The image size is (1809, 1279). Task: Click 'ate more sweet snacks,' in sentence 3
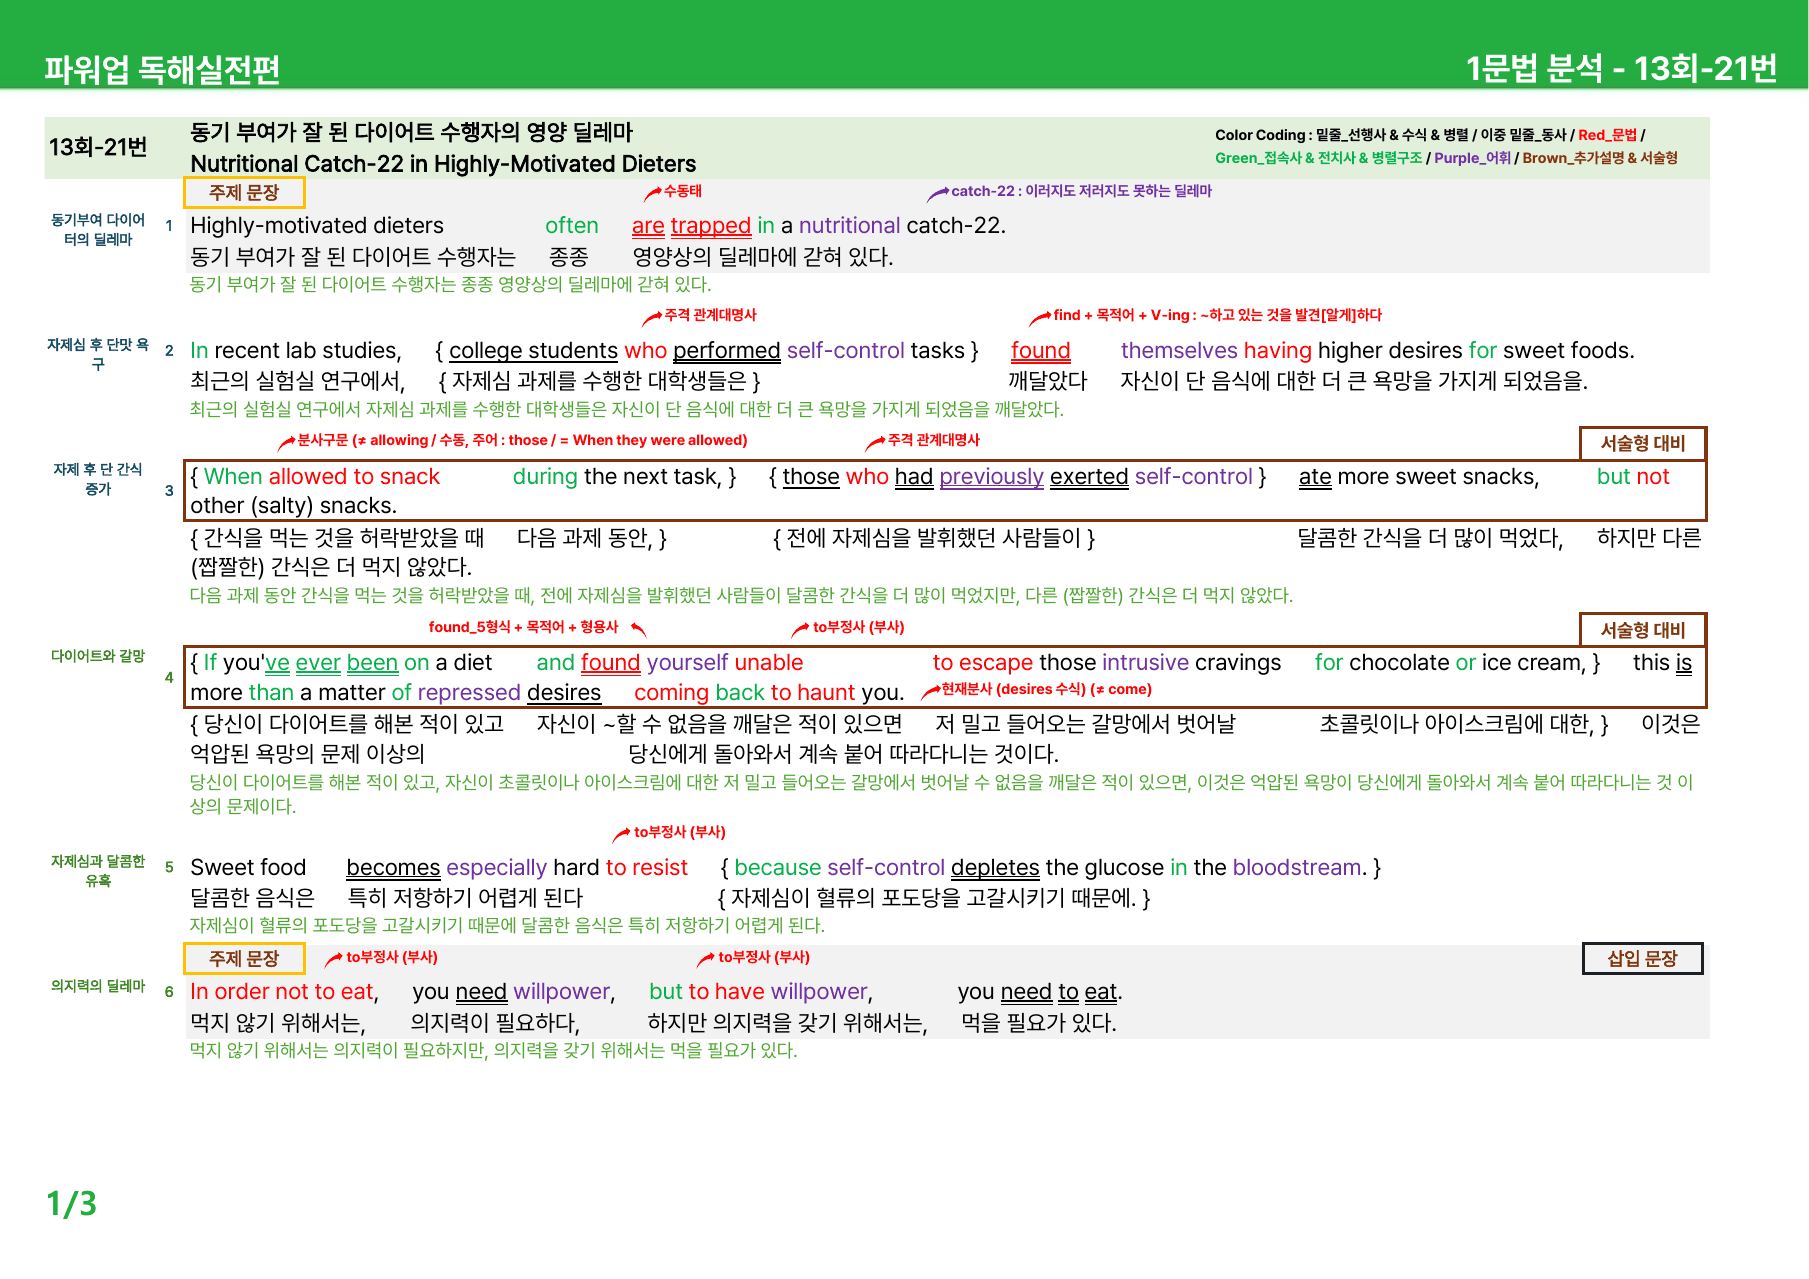tap(1419, 477)
